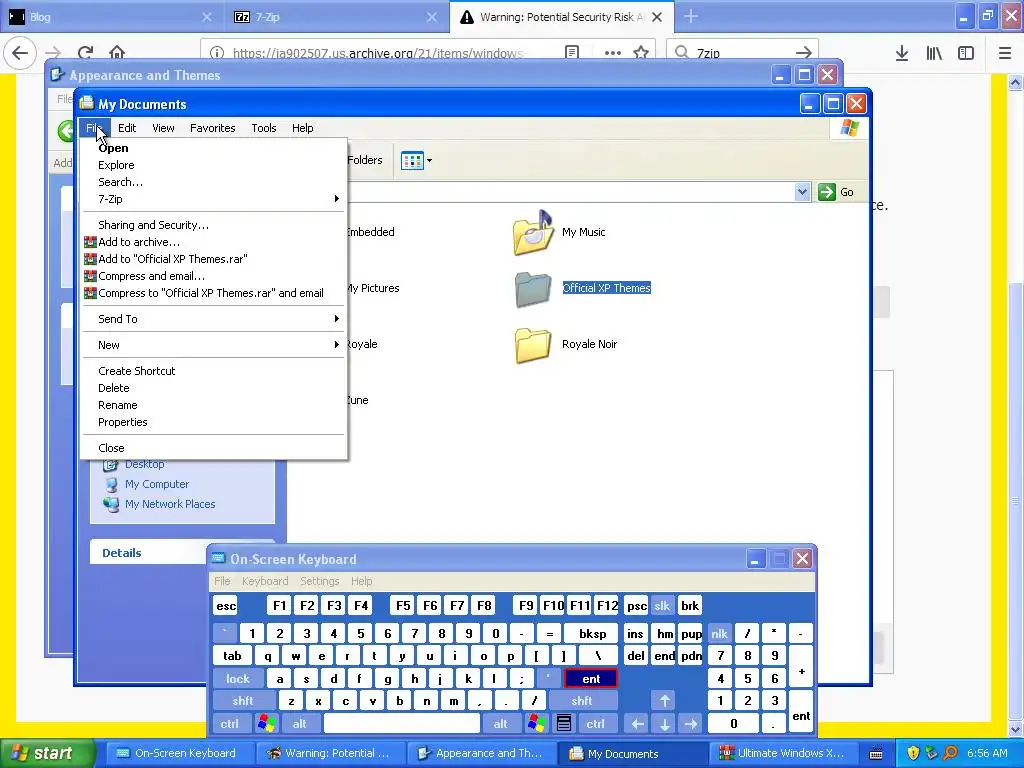Viewport: 1024px width, 768px height.
Task: Open the Help menu in My Documents
Action: (302, 128)
